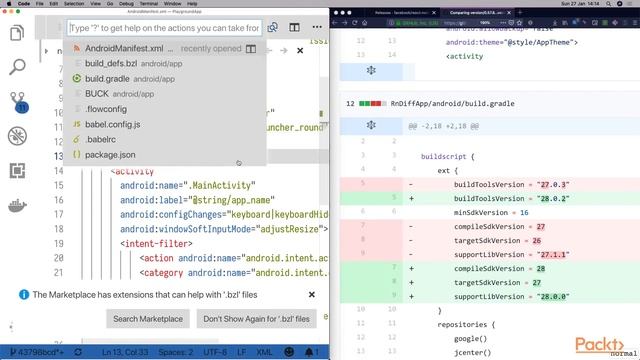Click RnDiffApp/android/build.gradle file header

coord(452,103)
